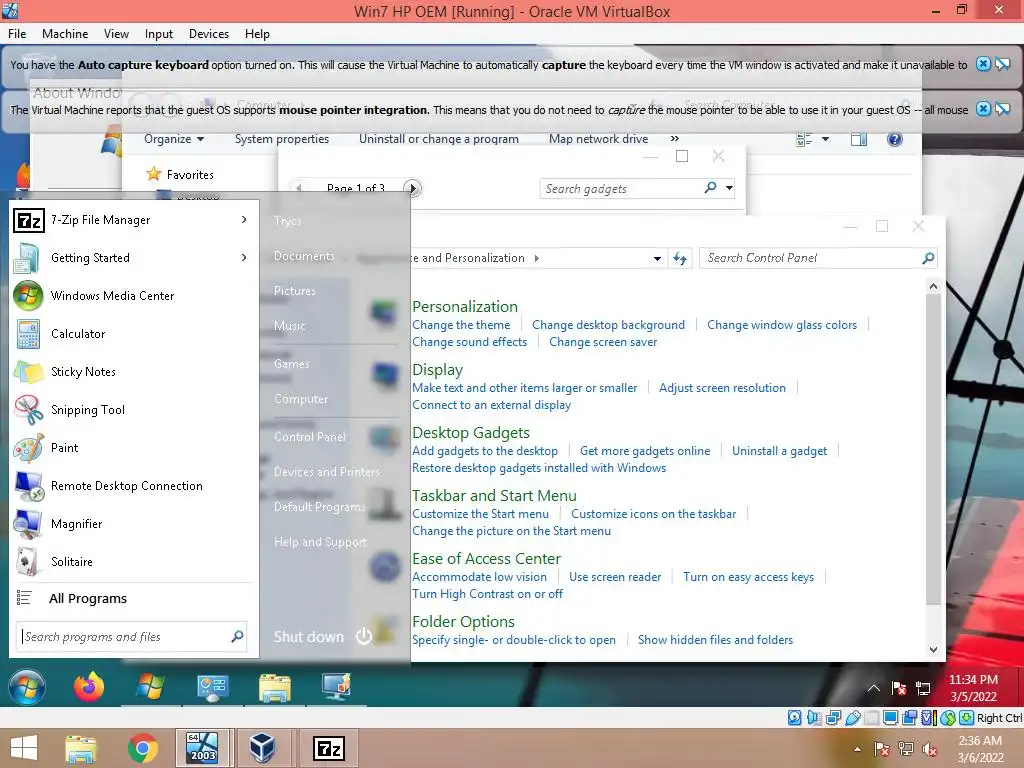The height and width of the screenshot is (768, 1024).
Task: Open Control Panel in Start menu right pane
Action: coord(310,437)
